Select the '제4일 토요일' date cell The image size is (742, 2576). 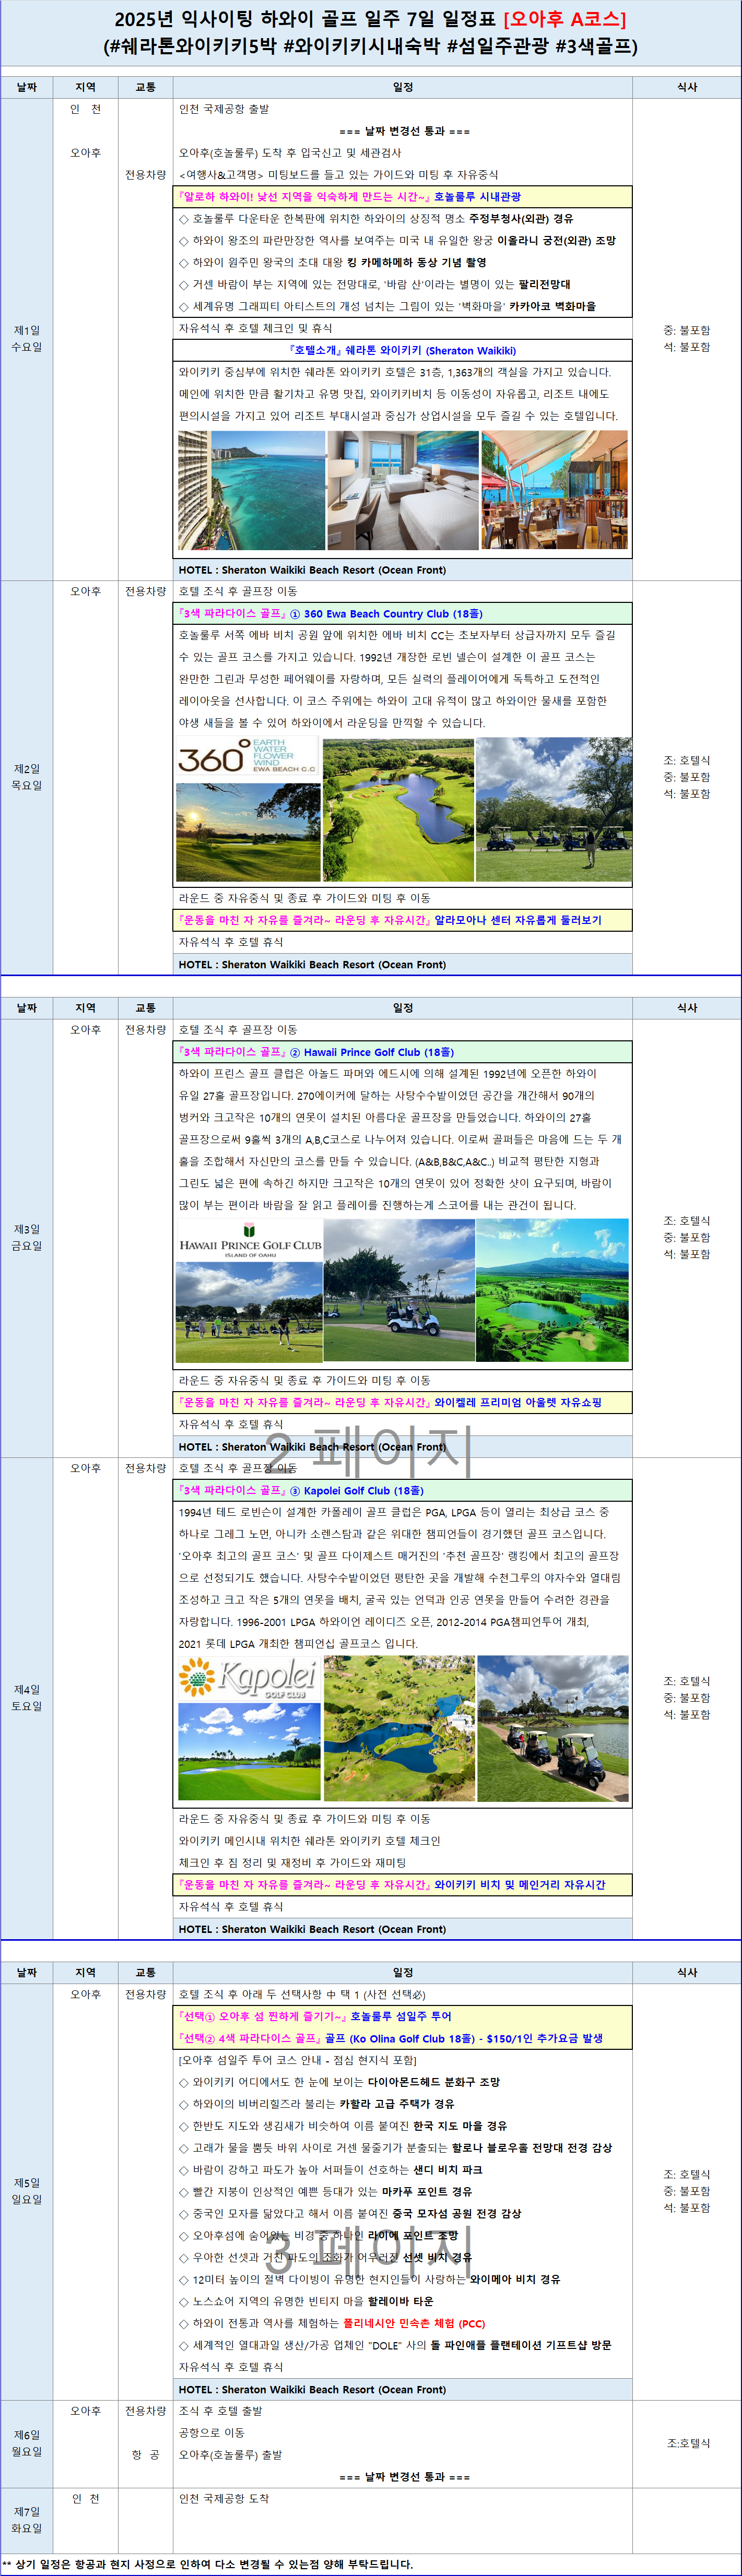pyautogui.click(x=27, y=1698)
